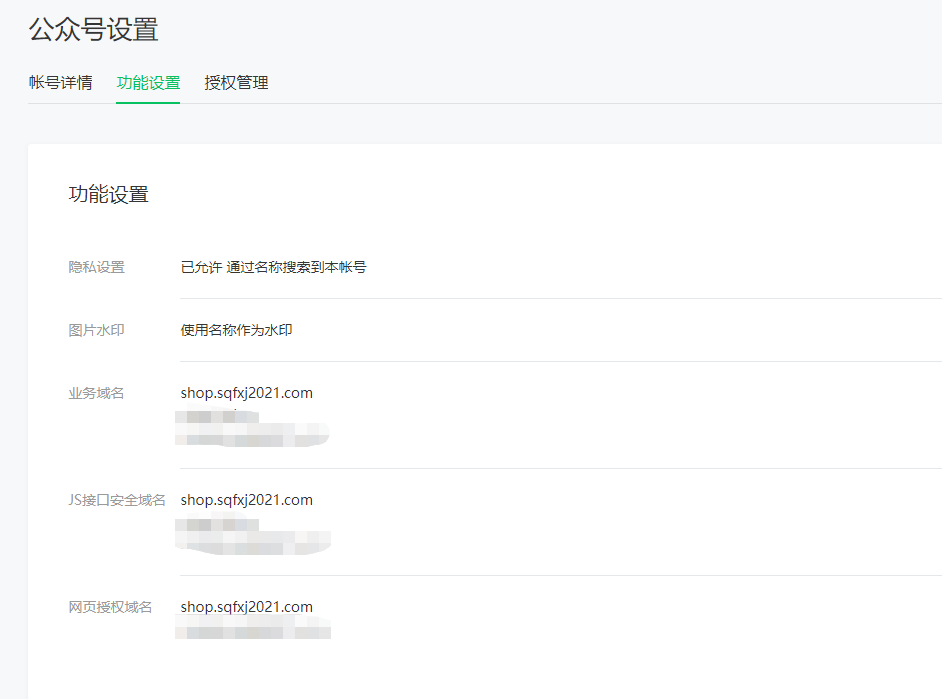
Task: Select the 图片水印 row label
Action: [96, 330]
